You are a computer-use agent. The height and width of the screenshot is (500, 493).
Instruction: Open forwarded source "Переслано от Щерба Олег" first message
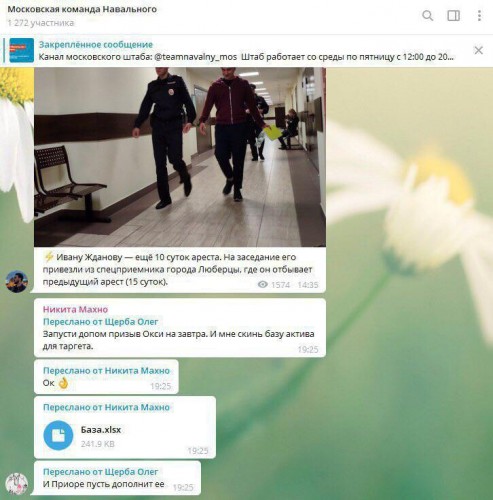(101, 322)
